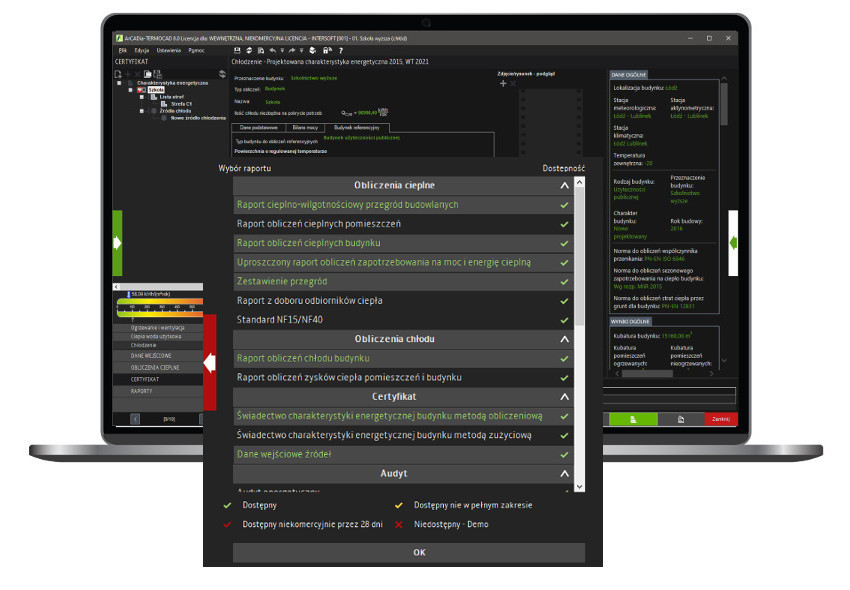Click the plus icon under Zdjęcie/rysunek podgląd
This screenshot has height=590, width=850.
point(503,84)
